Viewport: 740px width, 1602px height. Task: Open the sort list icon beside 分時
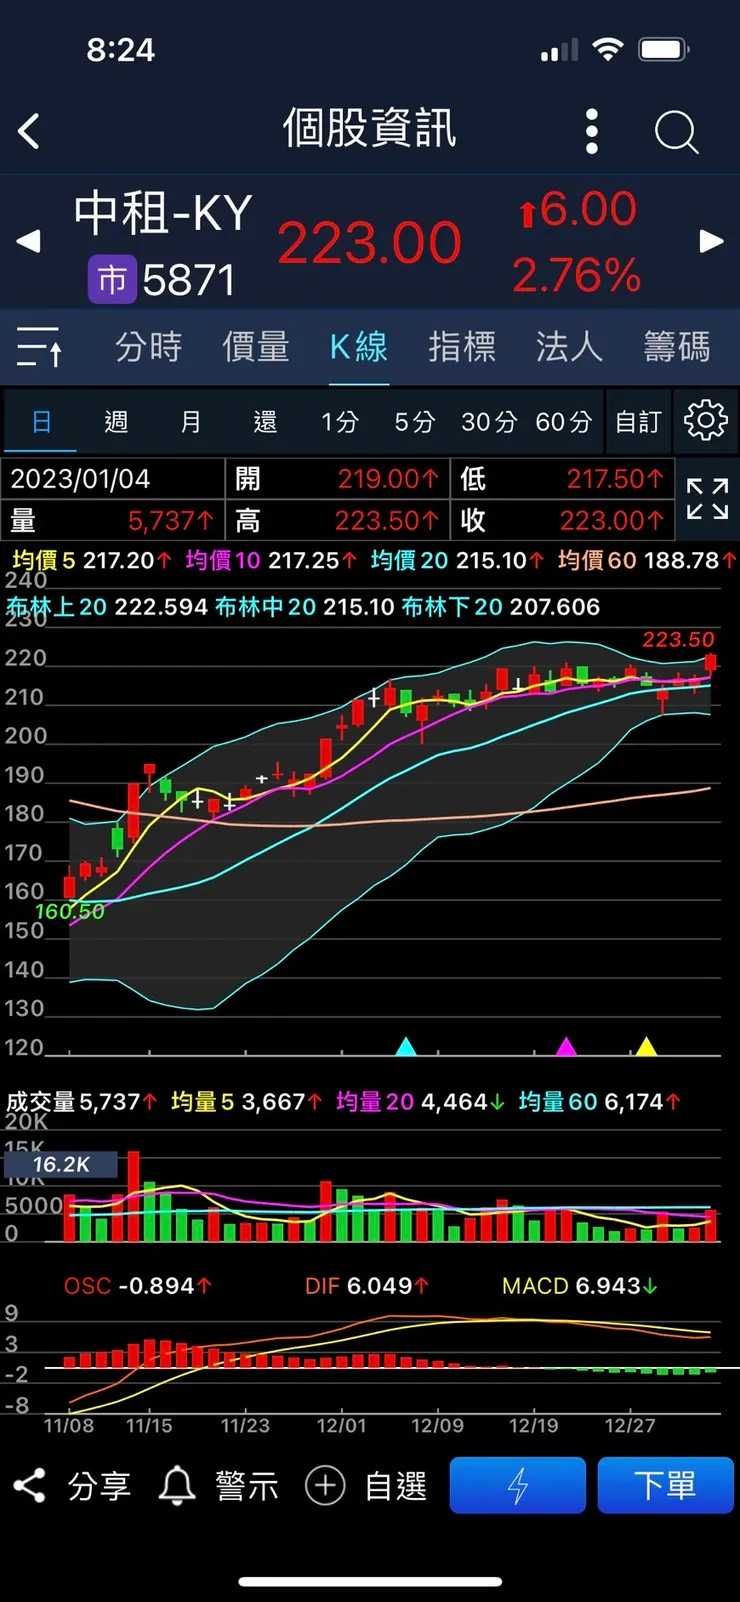(x=40, y=347)
